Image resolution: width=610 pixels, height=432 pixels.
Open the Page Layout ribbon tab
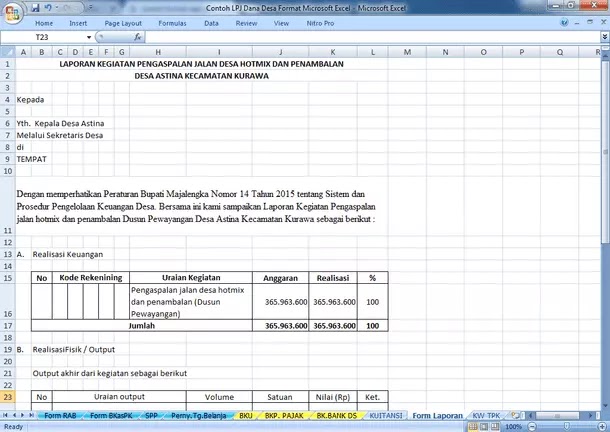pyautogui.click(x=123, y=23)
